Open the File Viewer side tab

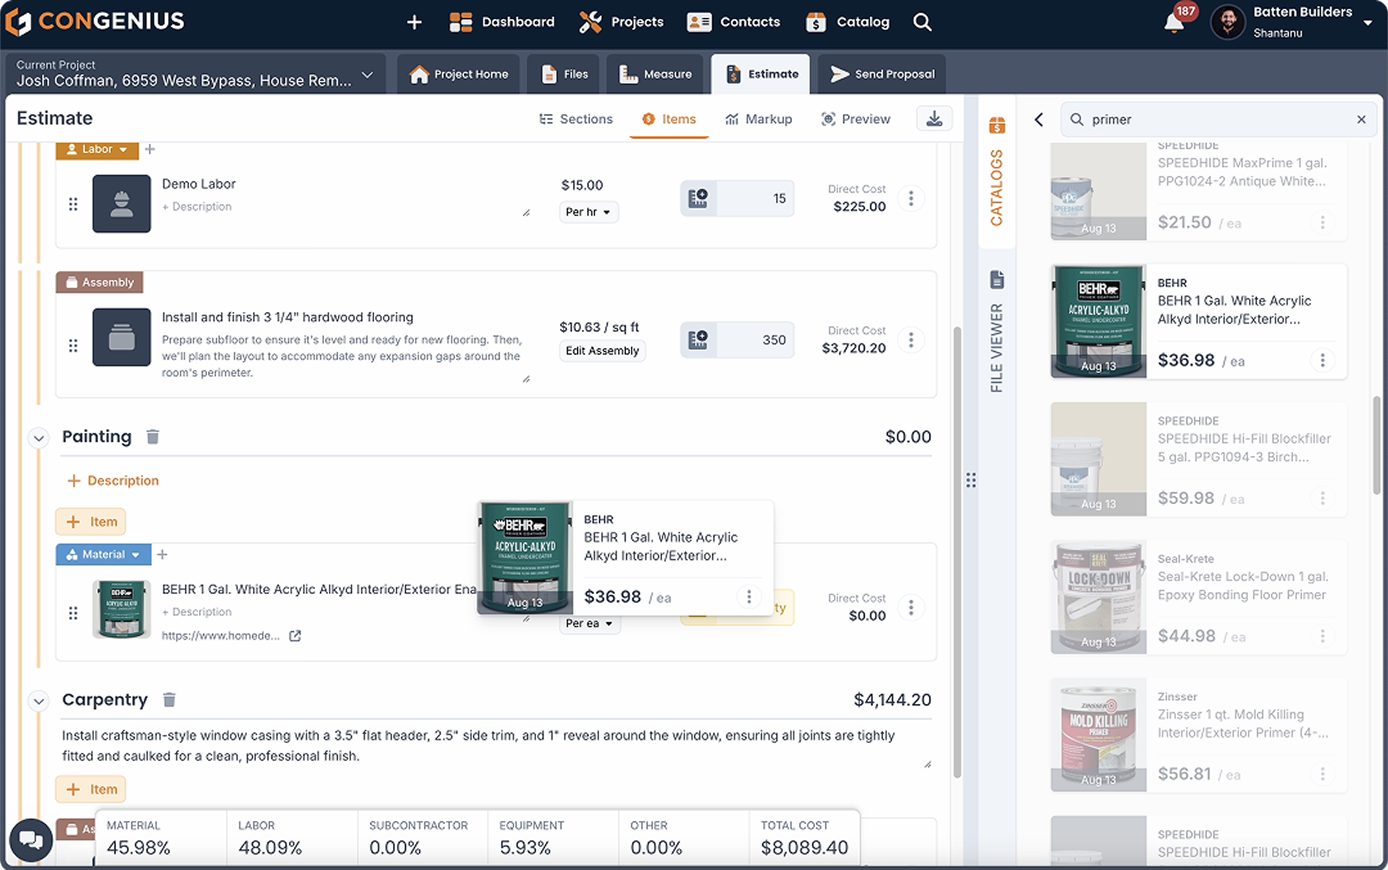click(x=996, y=333)
